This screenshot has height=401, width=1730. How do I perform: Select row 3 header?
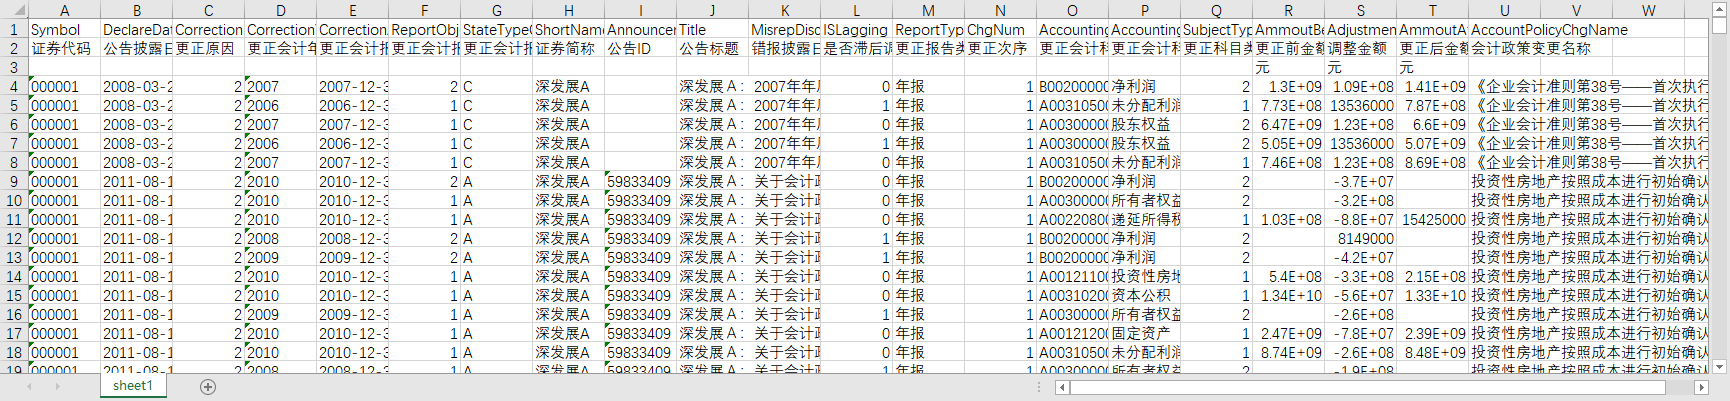click(x=14, y=67)
